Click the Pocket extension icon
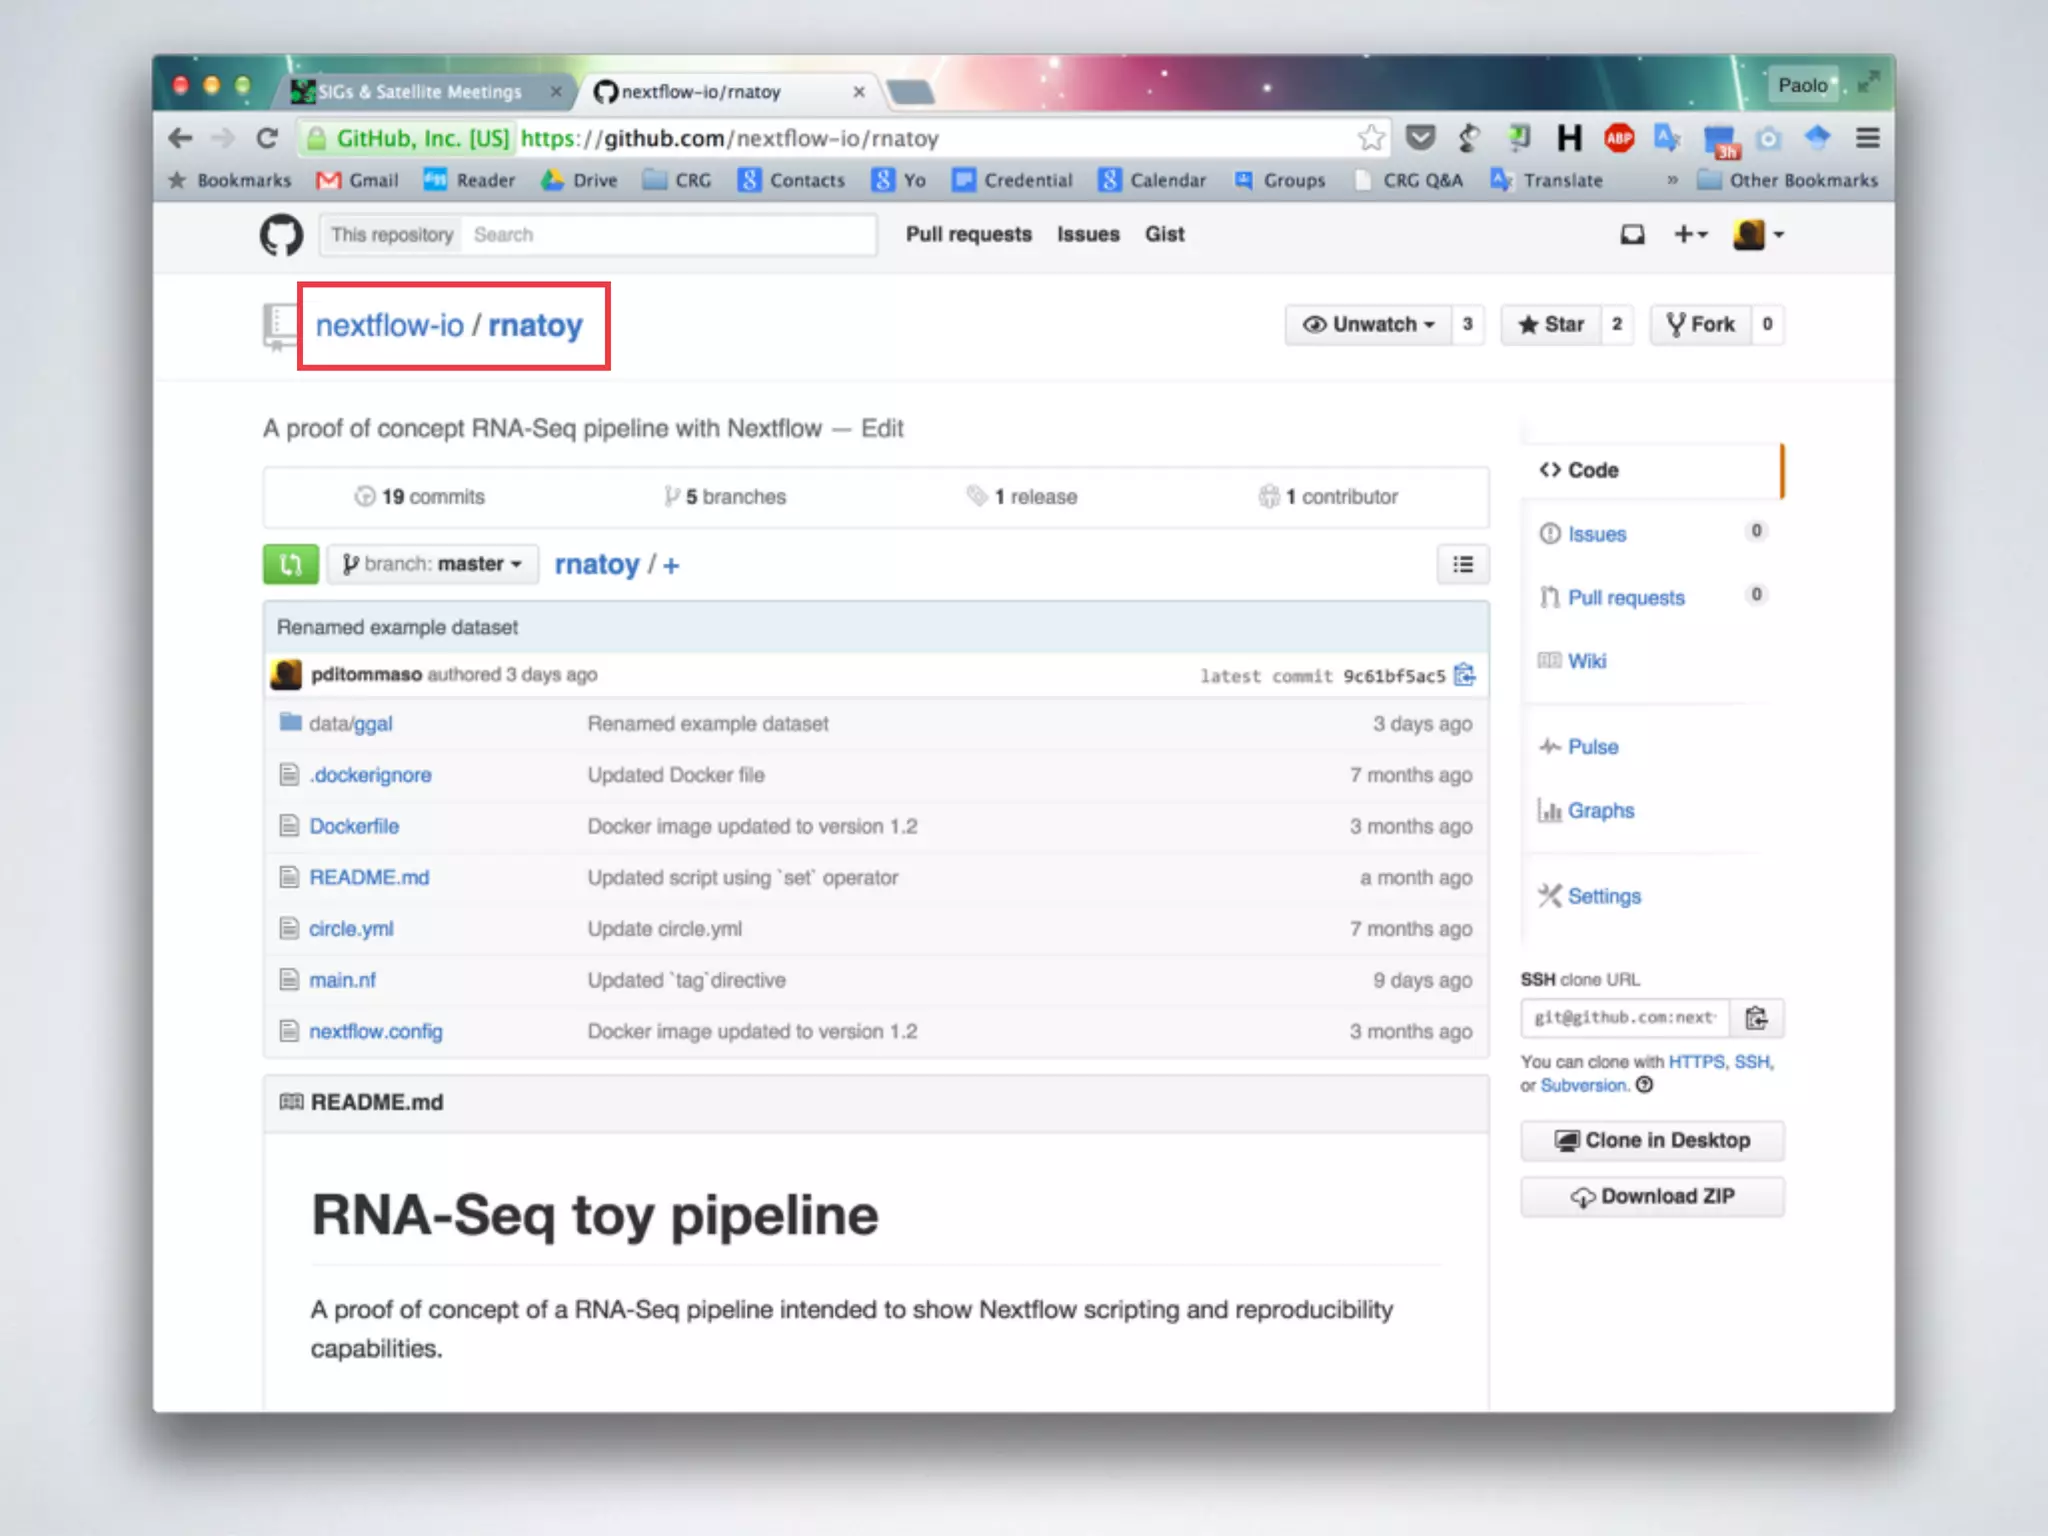The image size is (2048, 1536). tap(1420, 138)
